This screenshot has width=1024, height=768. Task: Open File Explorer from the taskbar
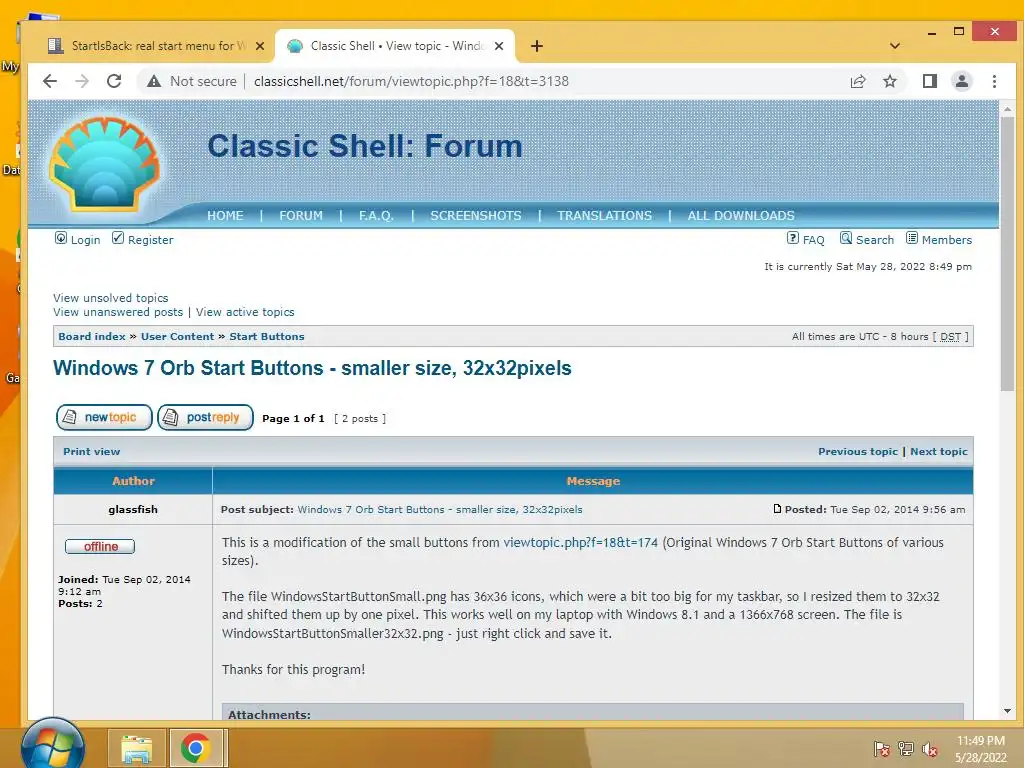tap(136, 748)
